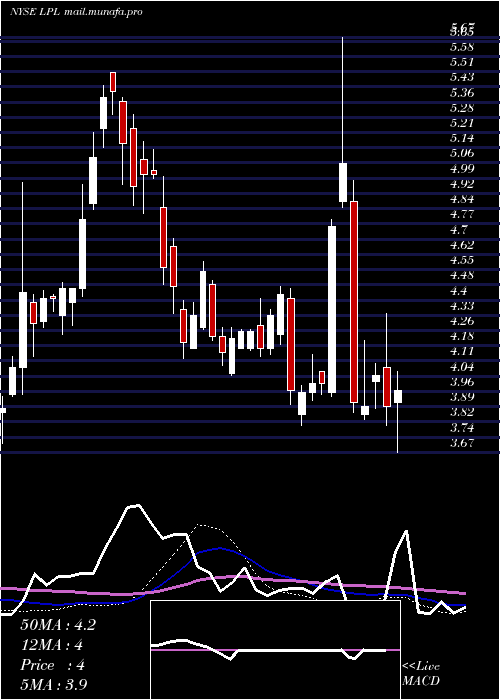Click the 4.04 price axis label
The image size is (500, 700).
click(462, 367)
